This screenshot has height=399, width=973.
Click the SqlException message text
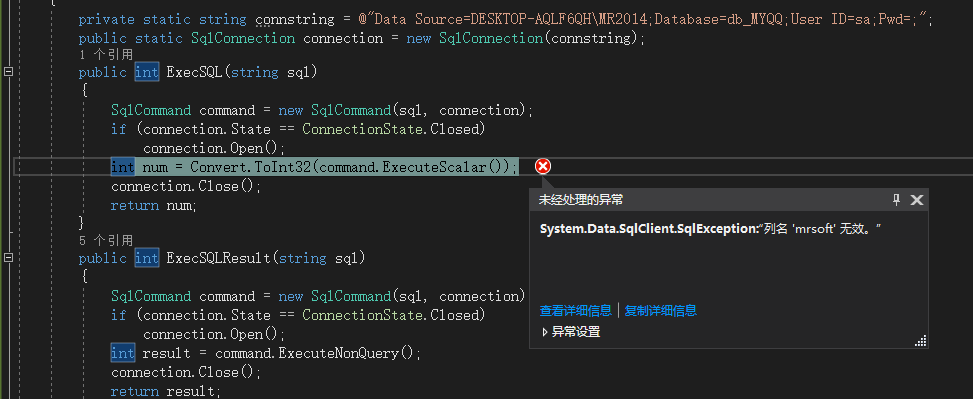coord(711,229)
